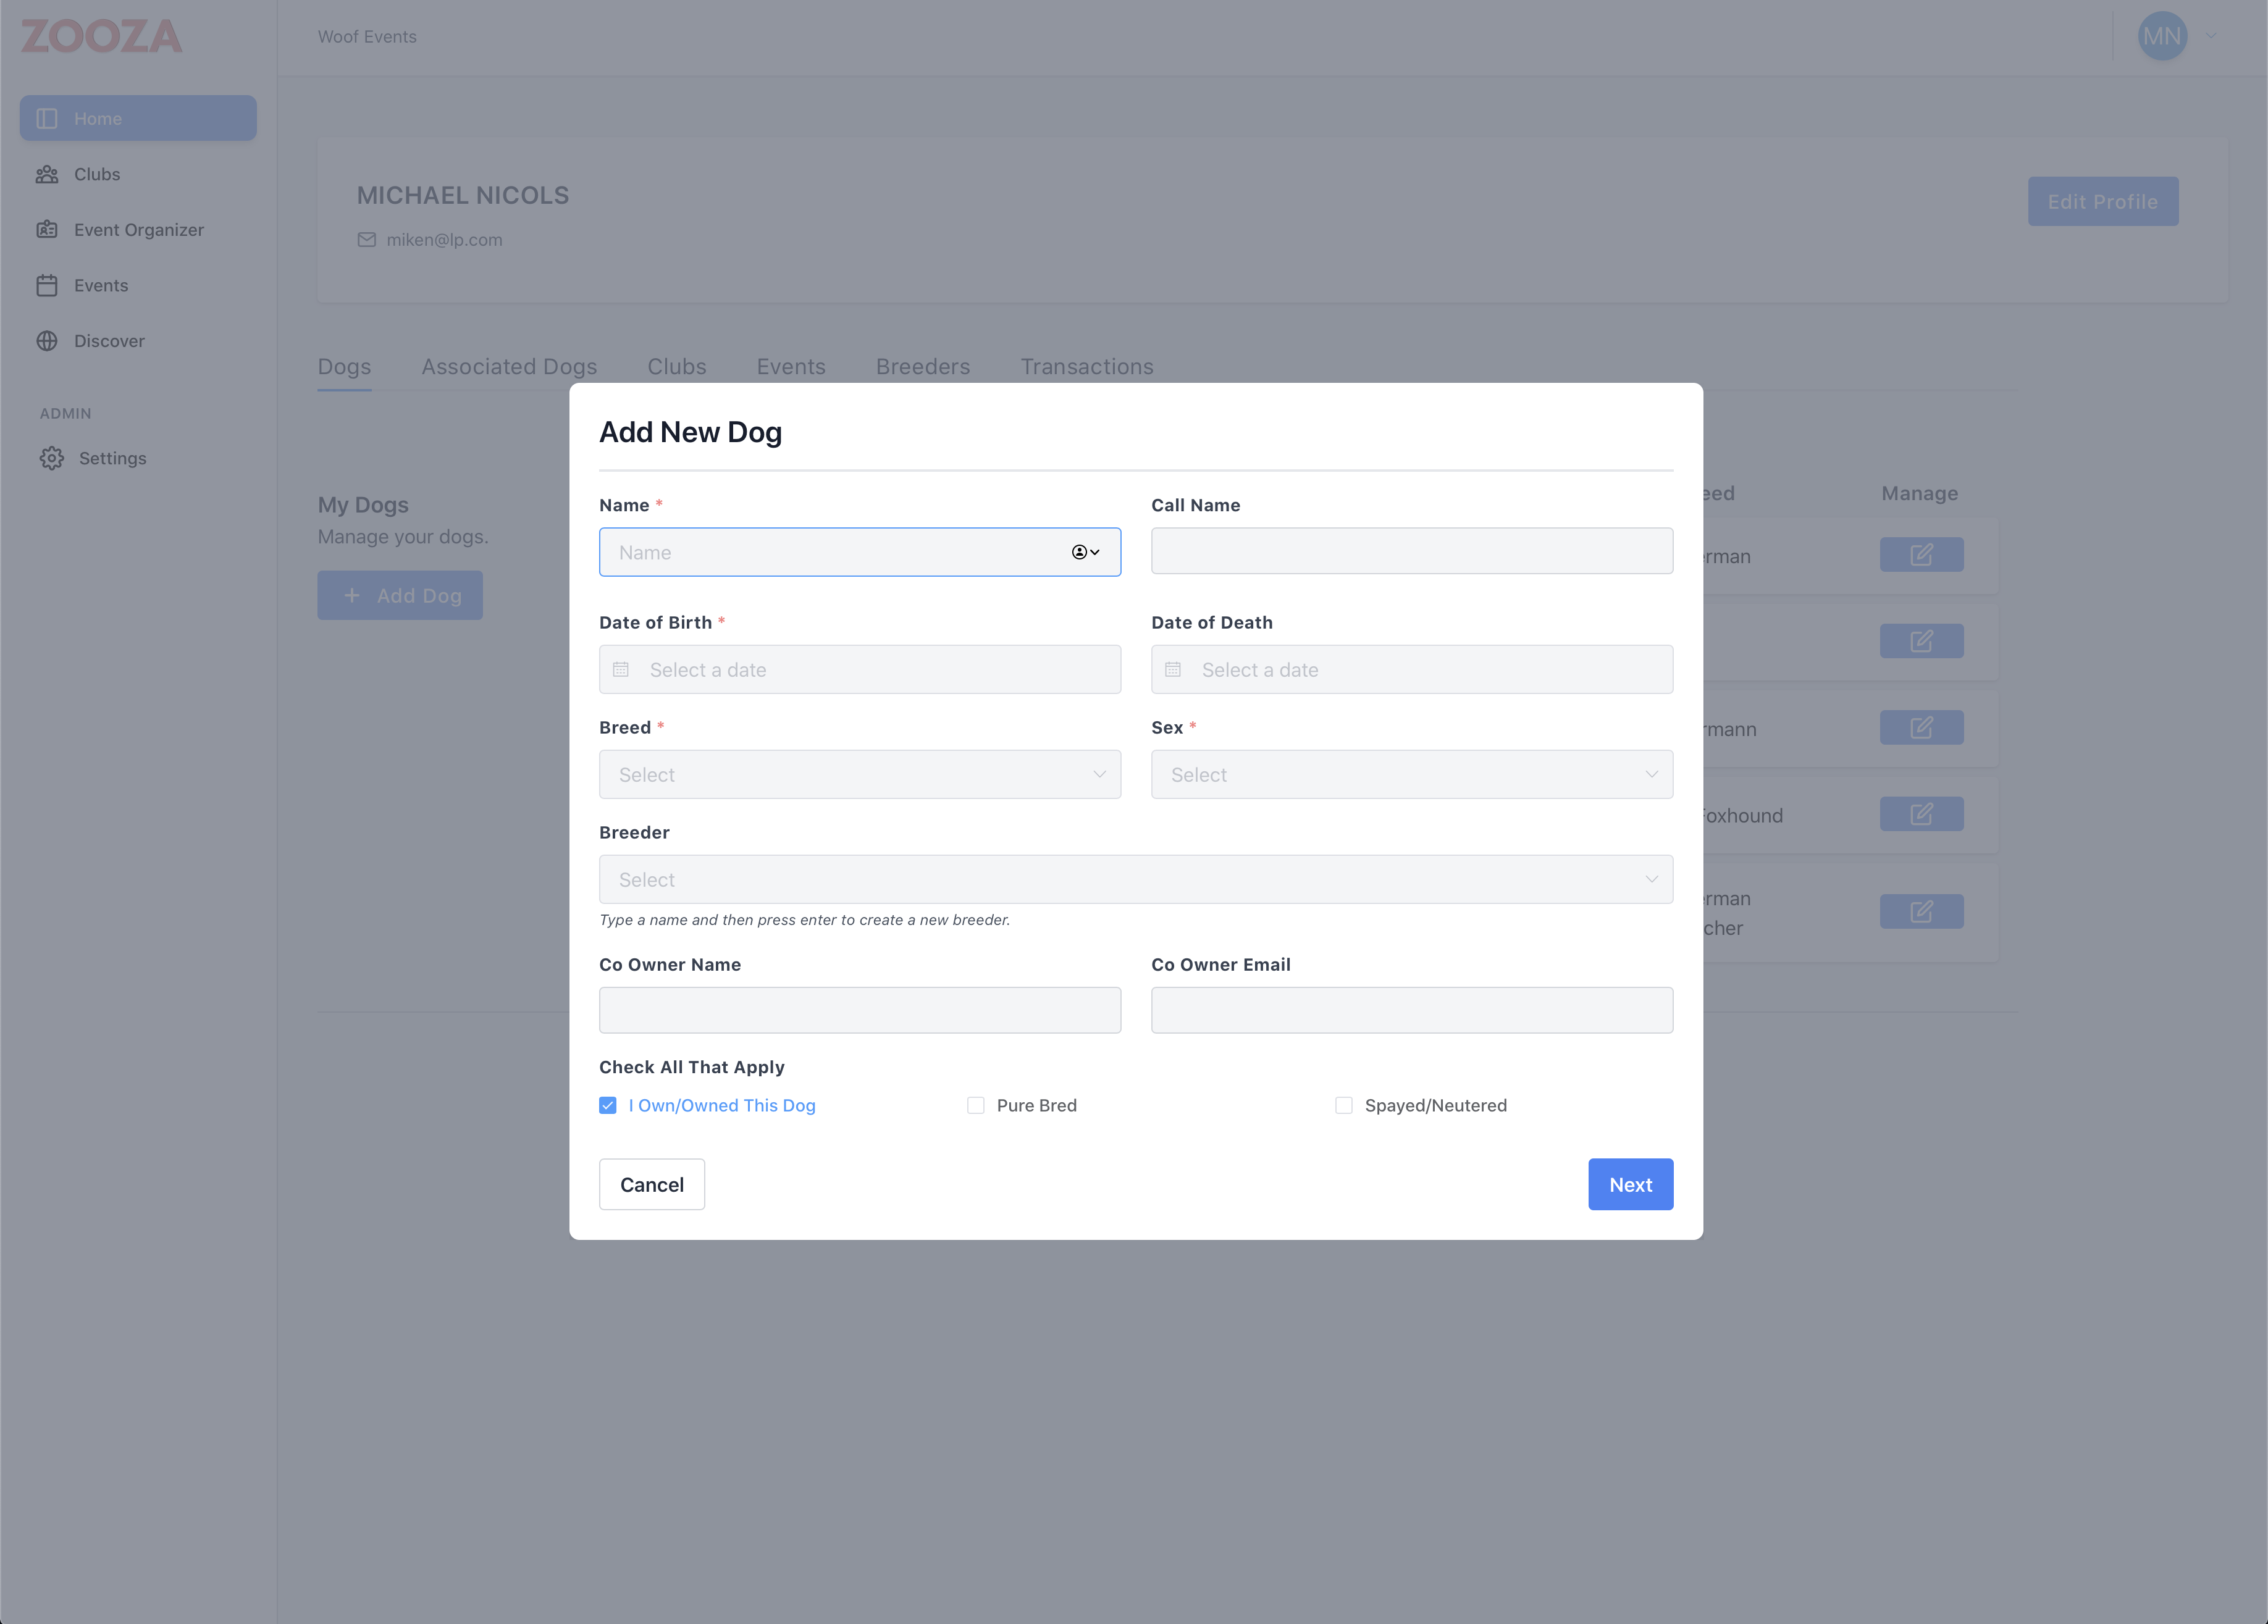Click the Clubs people icon in sidebar

[47, 175]
